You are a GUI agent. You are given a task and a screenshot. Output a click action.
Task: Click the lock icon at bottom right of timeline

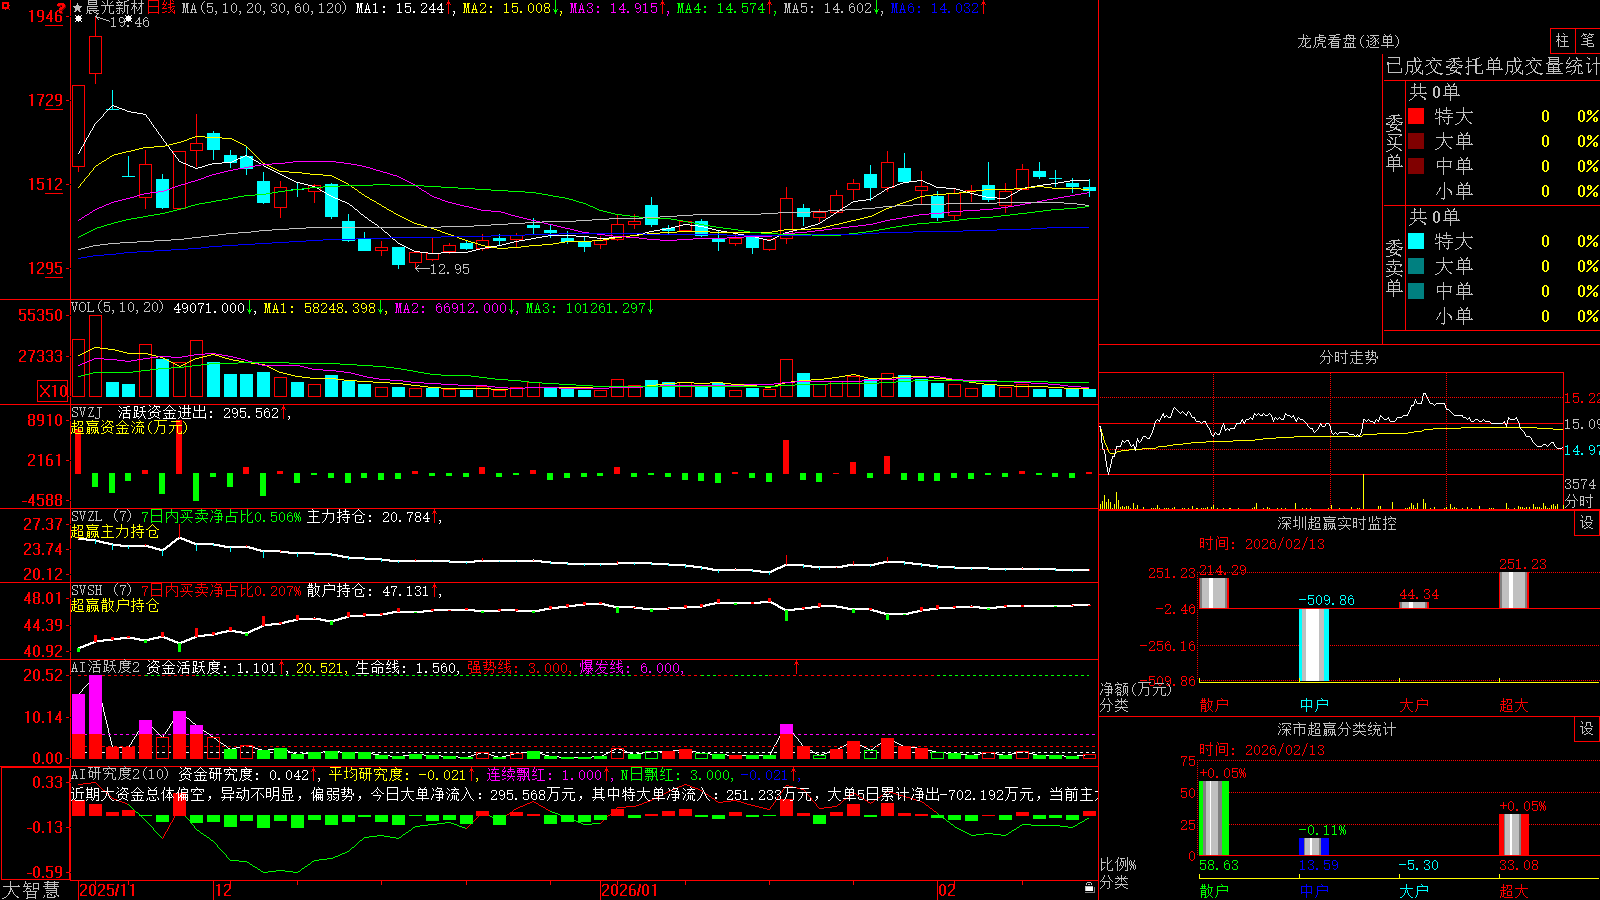1089,888
